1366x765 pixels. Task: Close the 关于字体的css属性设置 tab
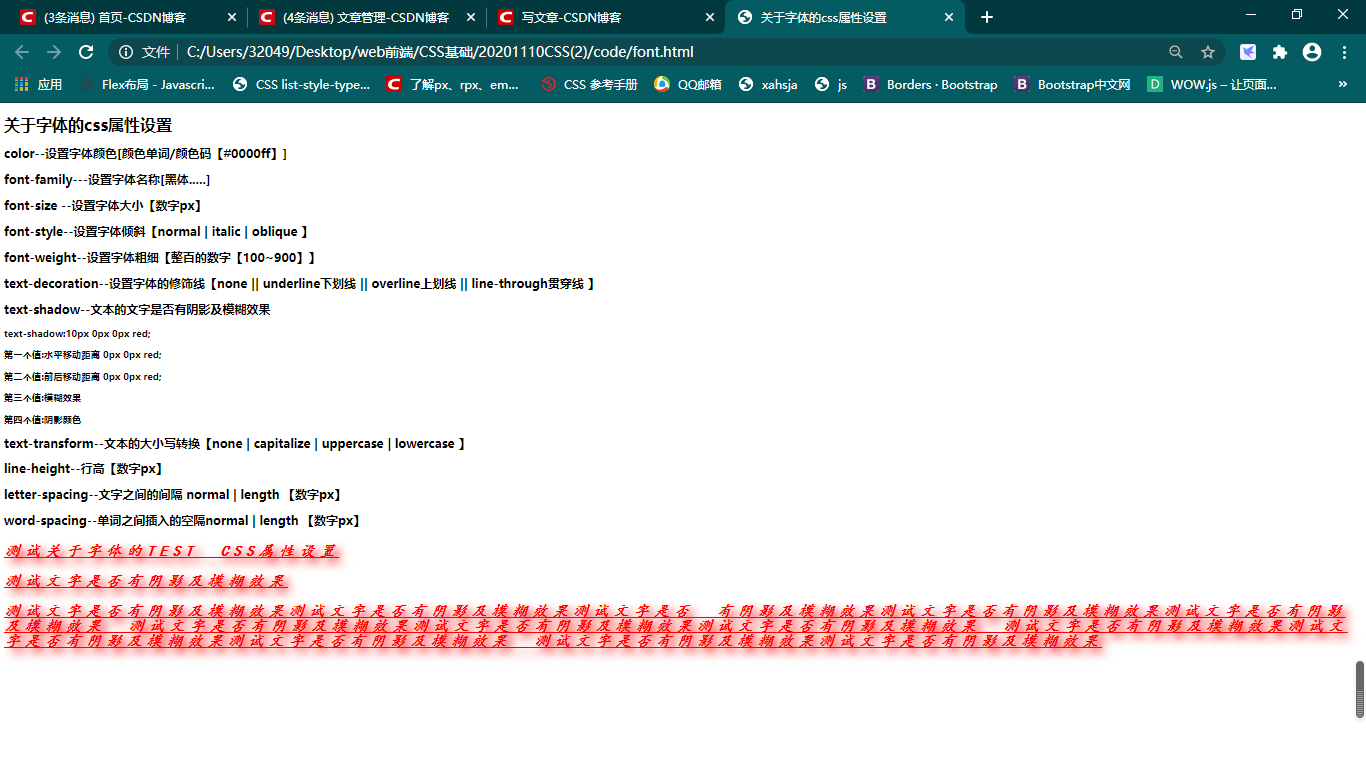(x=949, y=18)
